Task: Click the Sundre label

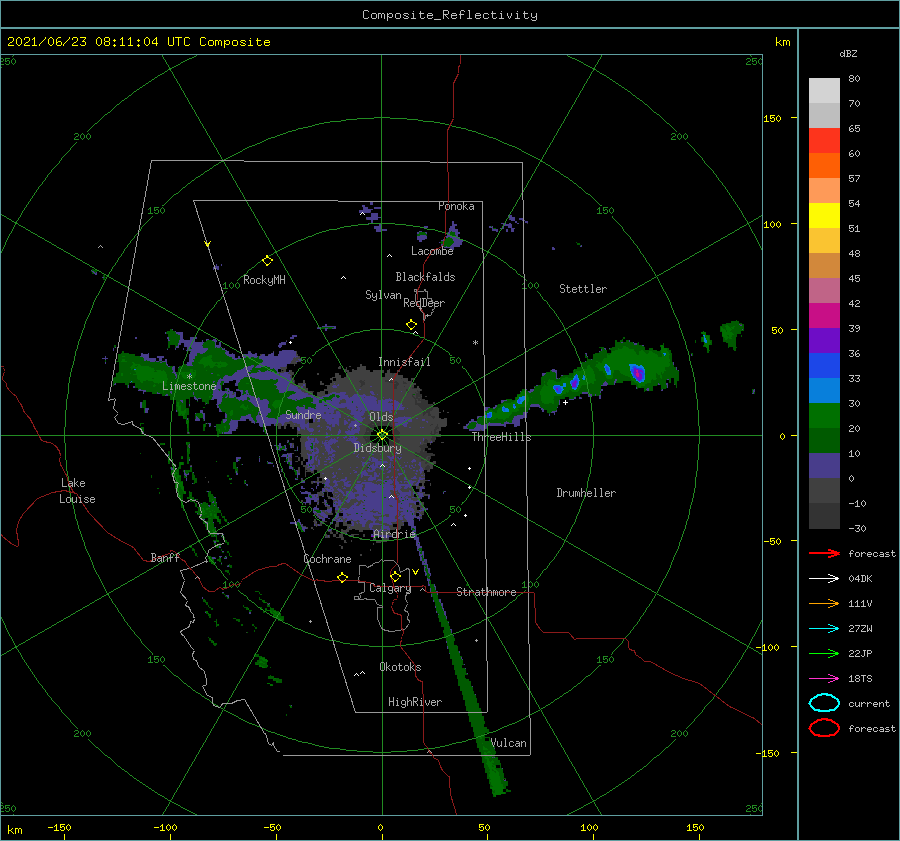Action: click(303, 414)
